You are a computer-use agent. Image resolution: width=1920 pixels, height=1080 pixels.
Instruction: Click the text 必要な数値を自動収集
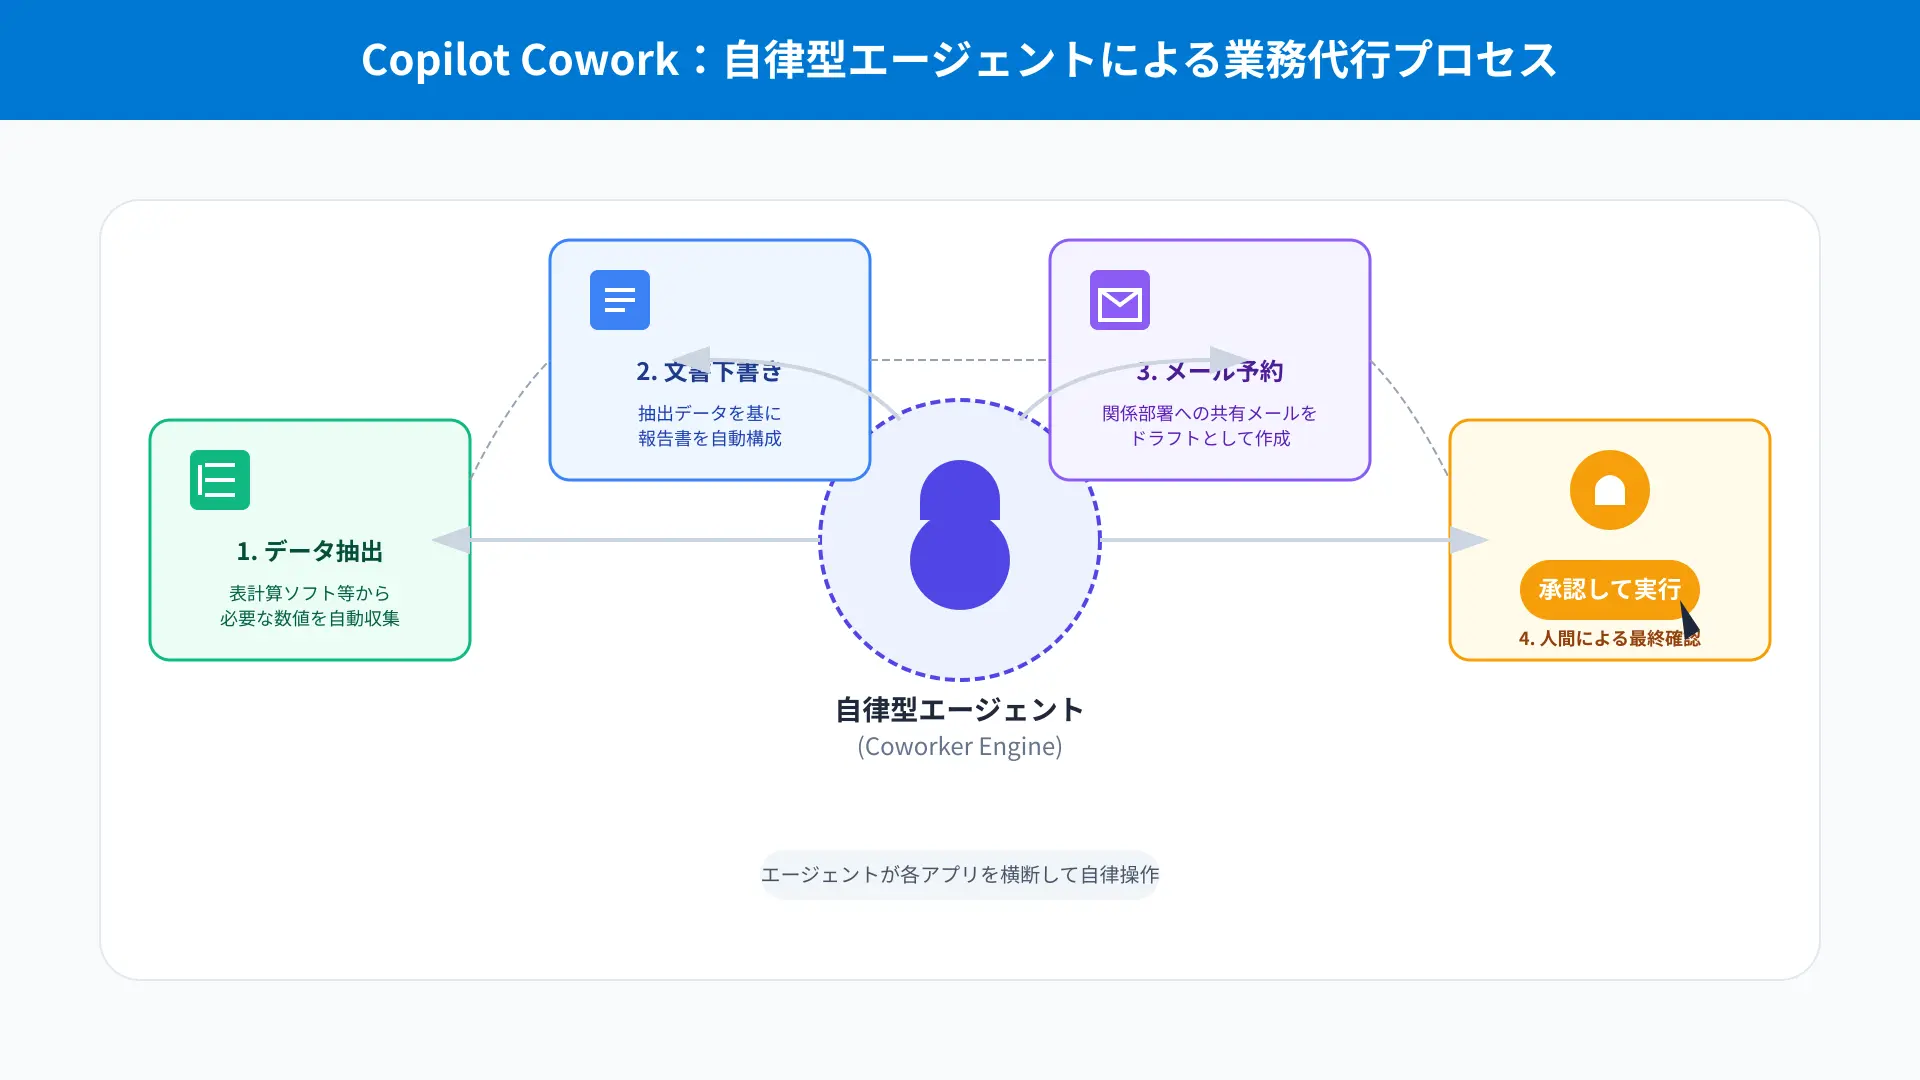coord(310,618)
